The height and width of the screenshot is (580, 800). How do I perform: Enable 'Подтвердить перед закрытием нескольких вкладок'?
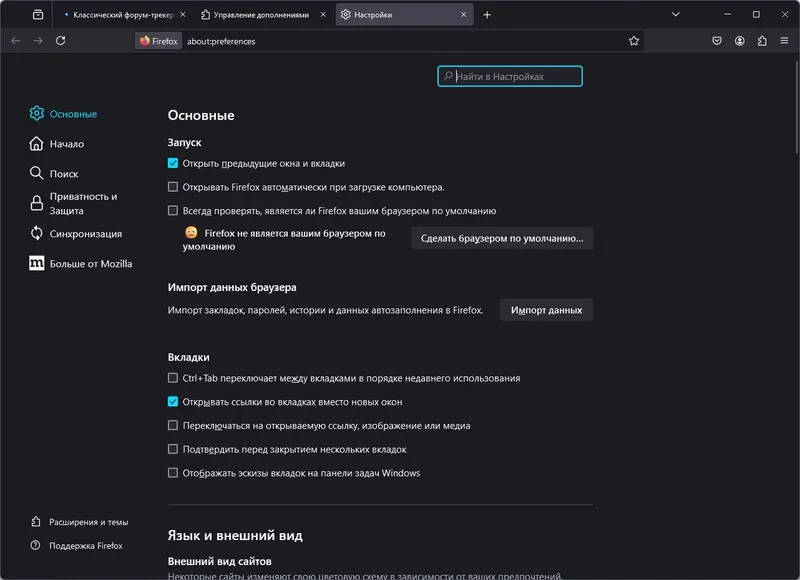pyautogui.click(x=173, y=449)
